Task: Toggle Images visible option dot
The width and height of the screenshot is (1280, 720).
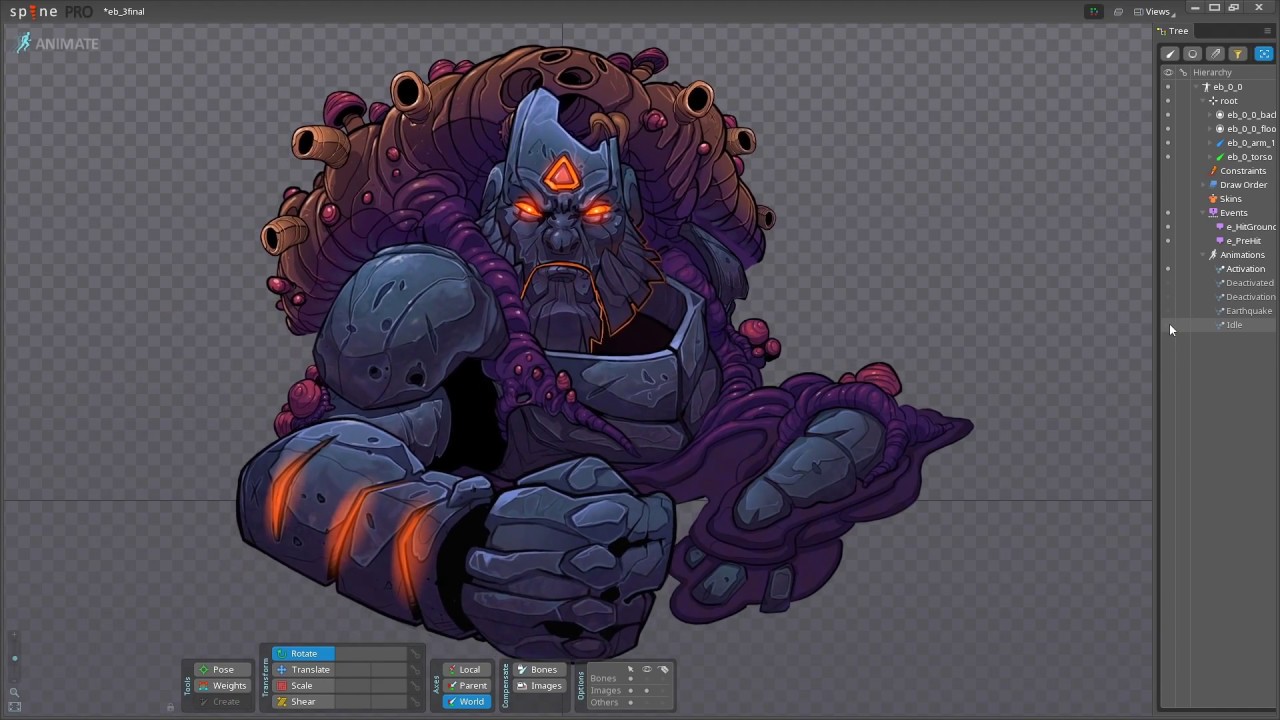Action: [x=646, y=691]
